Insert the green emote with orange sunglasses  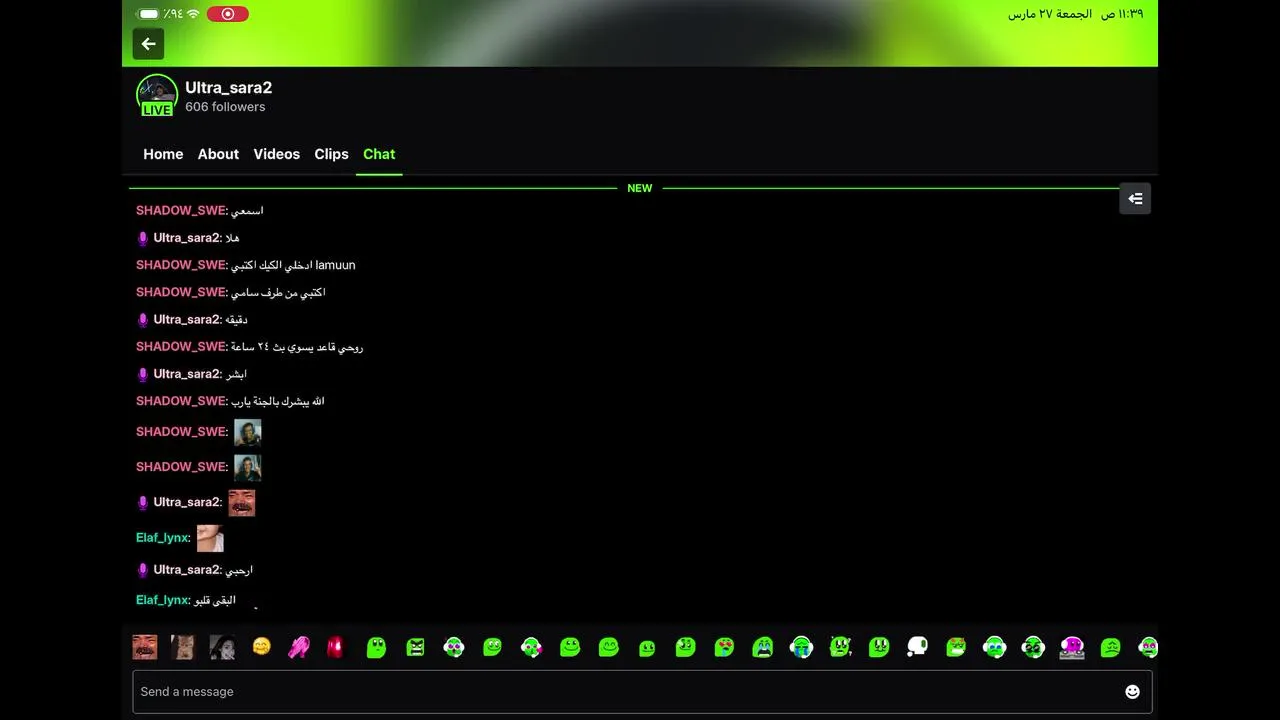[x=956, y=647]
